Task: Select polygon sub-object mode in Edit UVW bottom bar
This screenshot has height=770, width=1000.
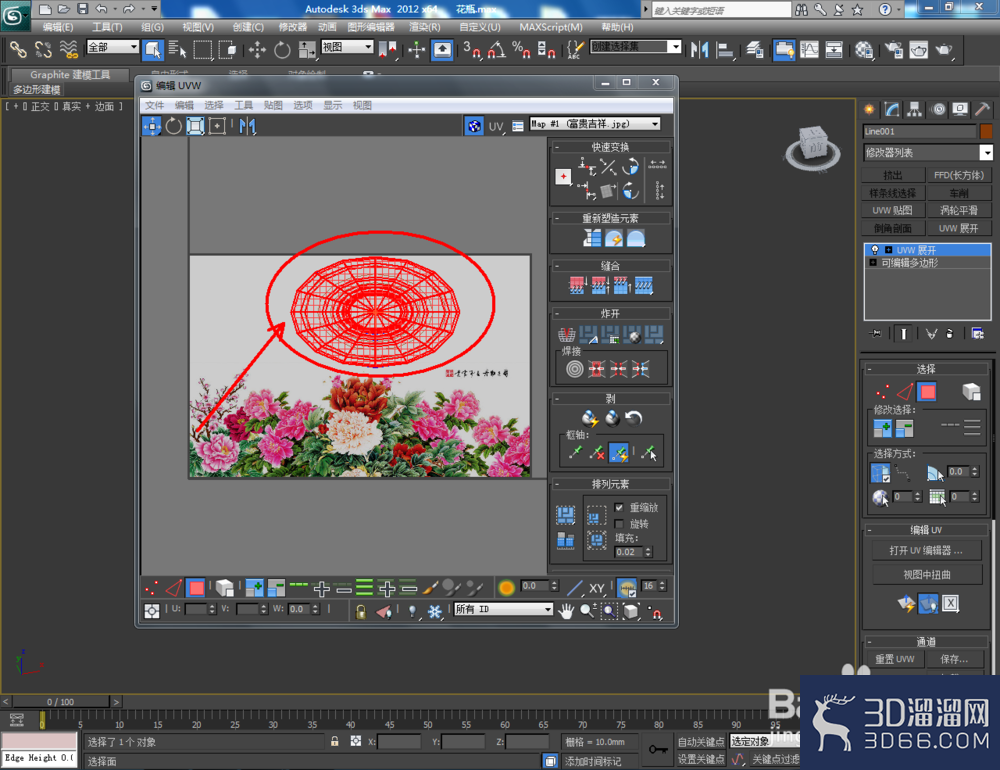Action: coord(196,588)
